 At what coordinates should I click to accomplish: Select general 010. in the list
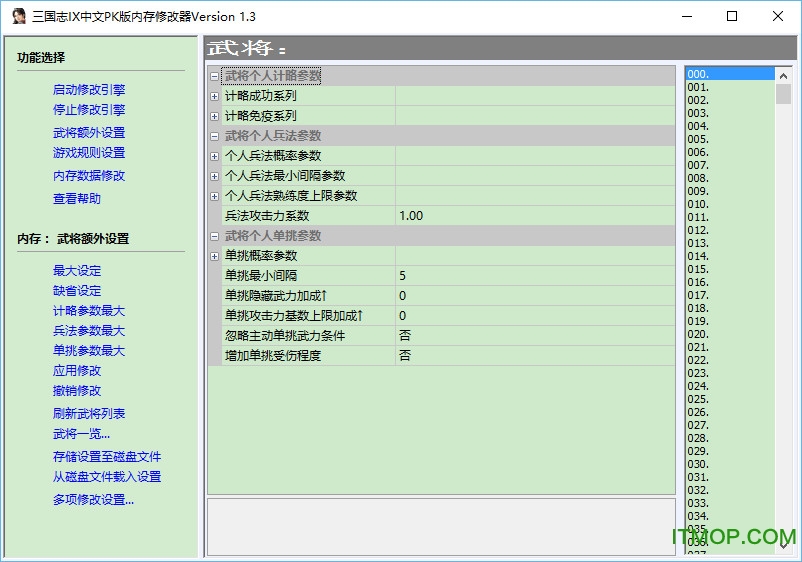click(x=730, y=204)
